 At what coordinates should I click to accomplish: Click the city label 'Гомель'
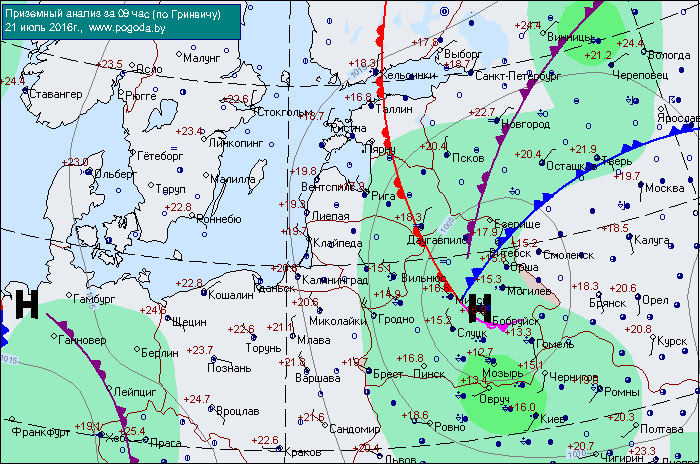pos(555,344)
